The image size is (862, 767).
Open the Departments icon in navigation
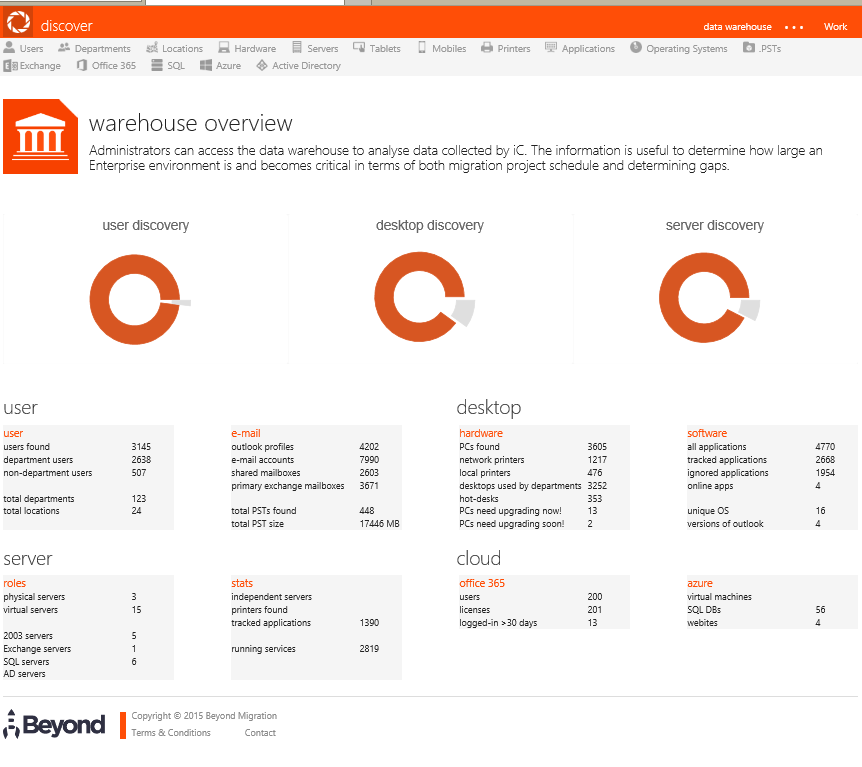[64, 48]
